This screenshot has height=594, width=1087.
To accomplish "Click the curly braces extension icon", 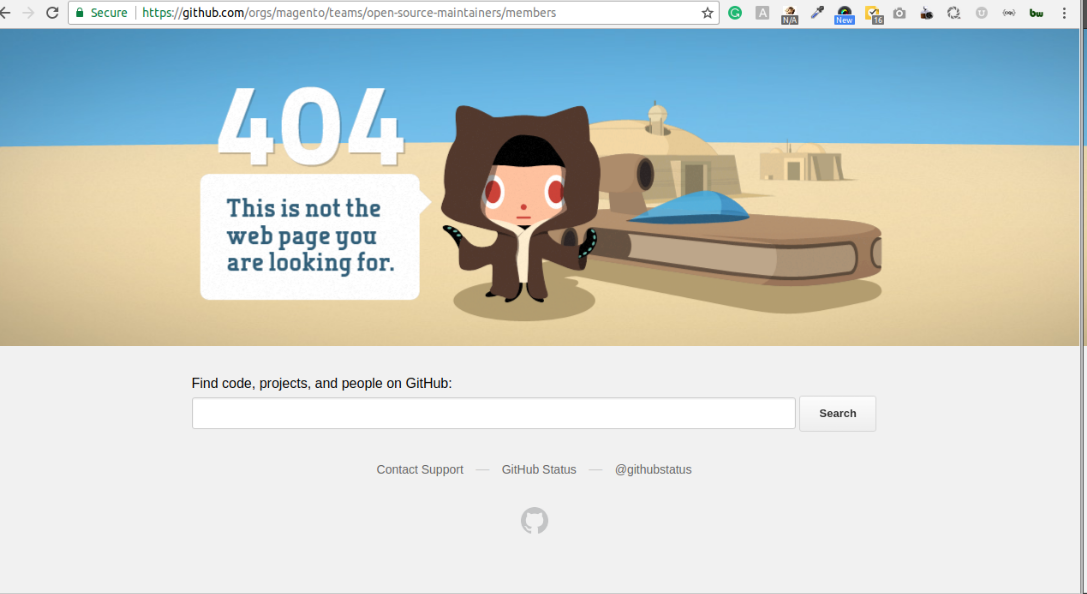I will pos(1009,12).
